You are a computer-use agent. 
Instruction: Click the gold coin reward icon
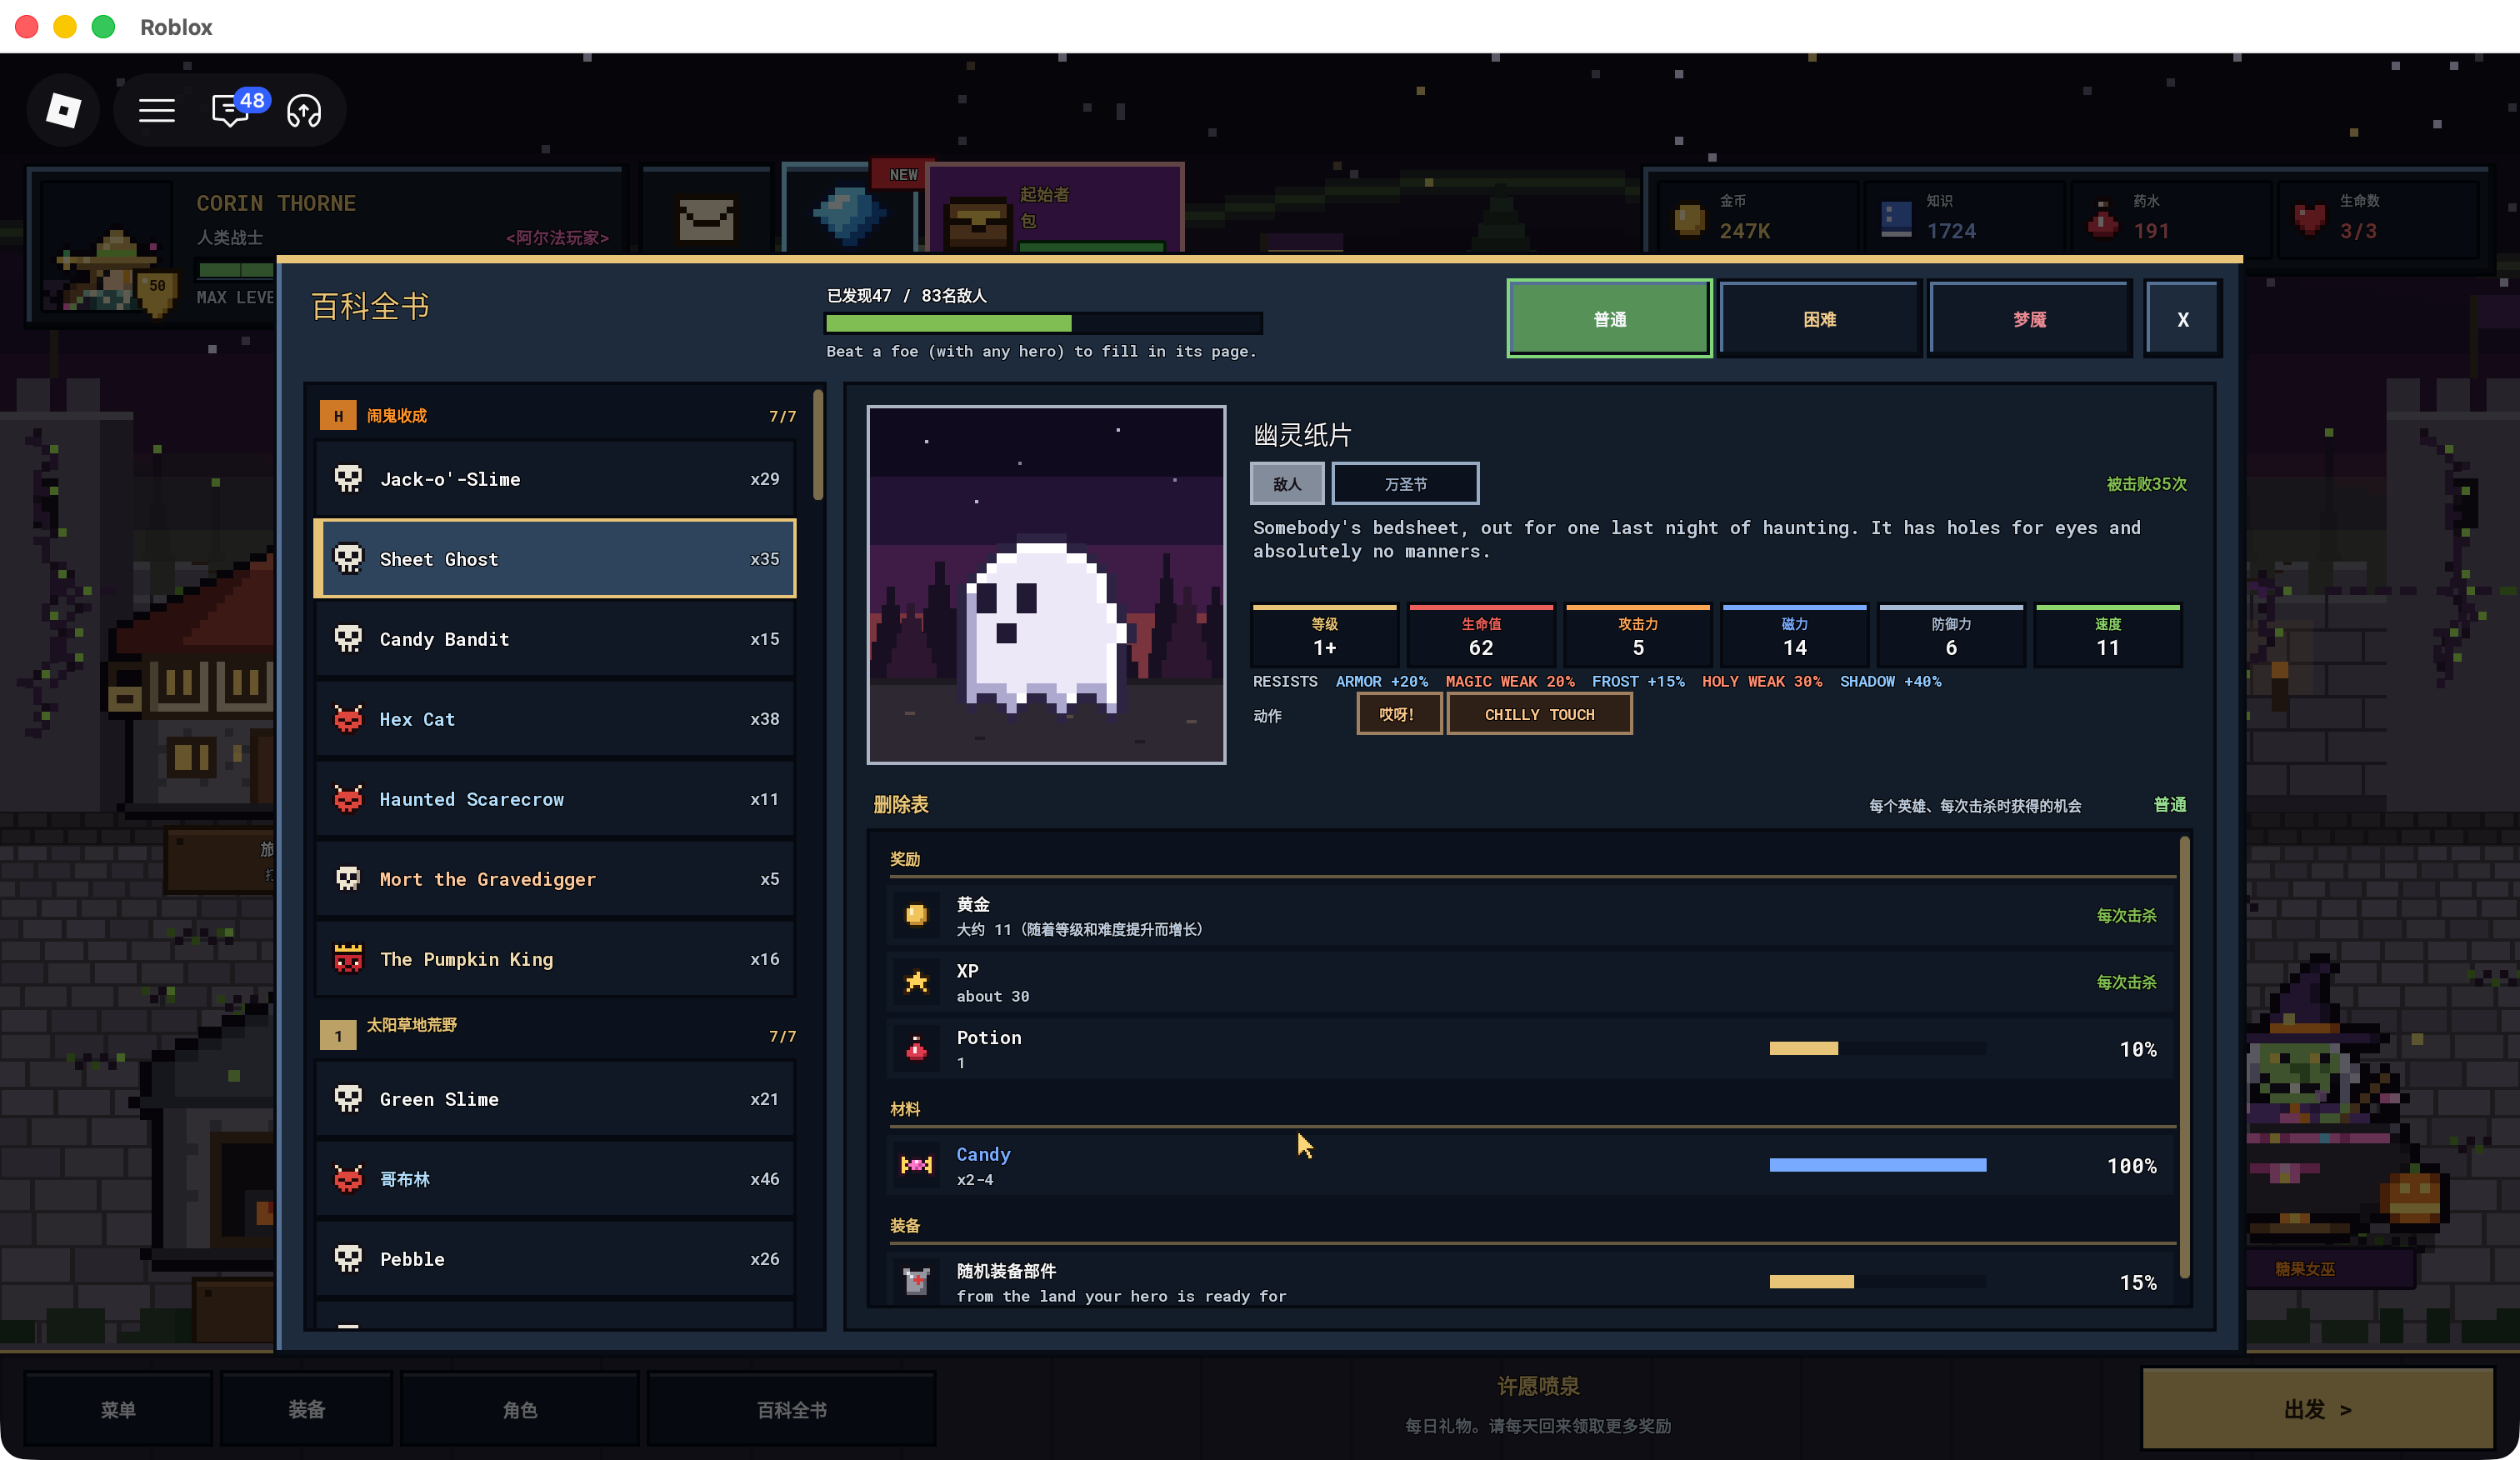click(916, 915)
